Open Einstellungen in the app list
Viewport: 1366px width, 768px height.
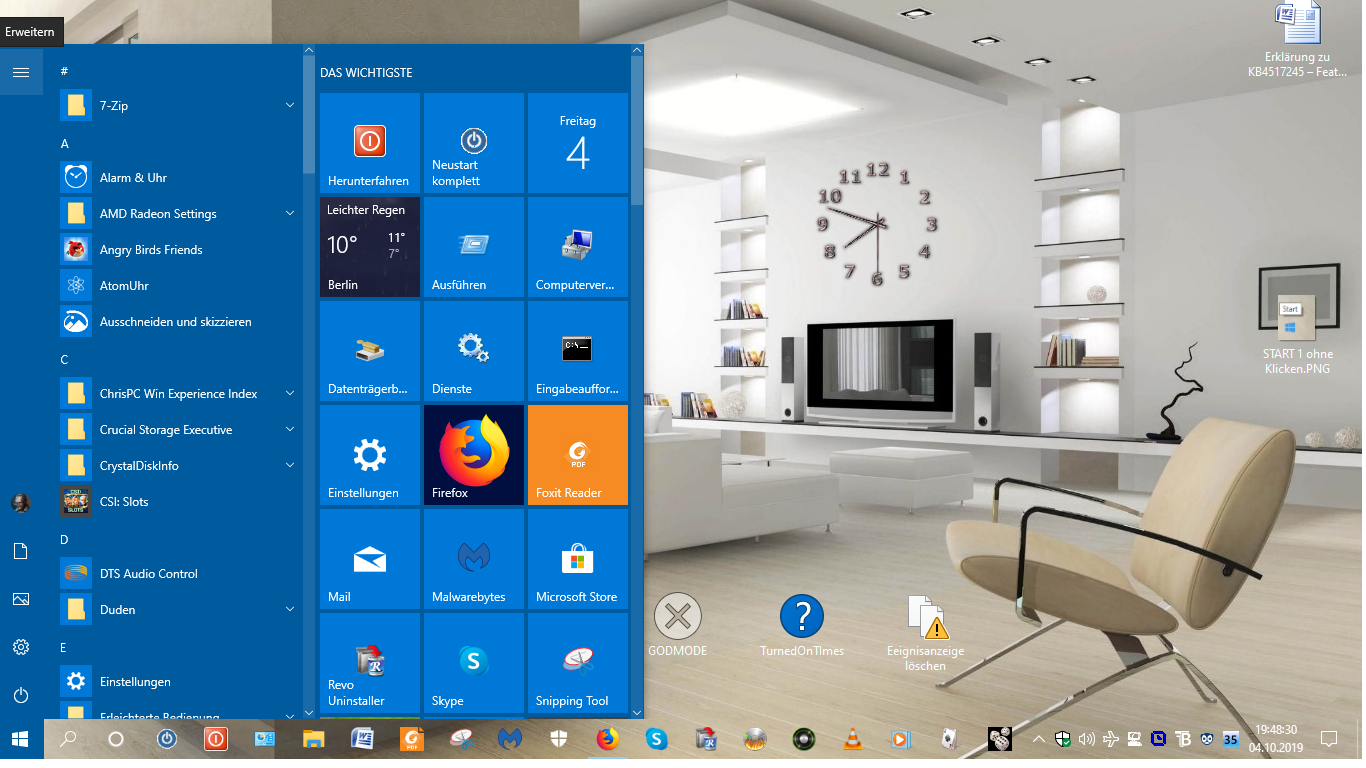point(180,681)
